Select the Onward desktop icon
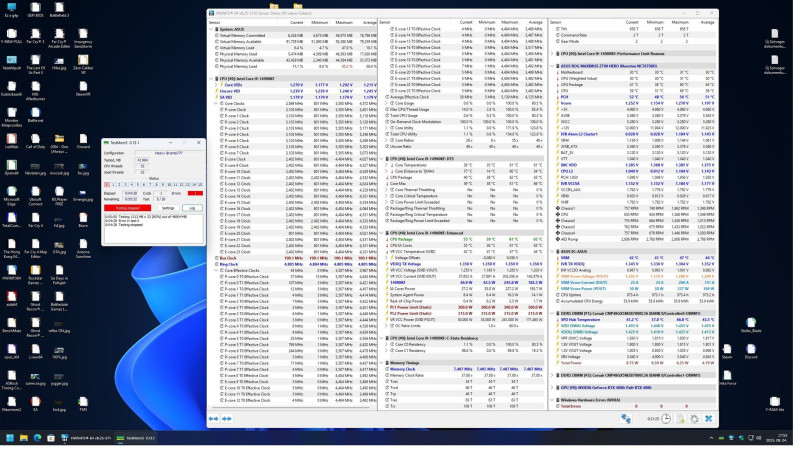 tap(83, 140)
